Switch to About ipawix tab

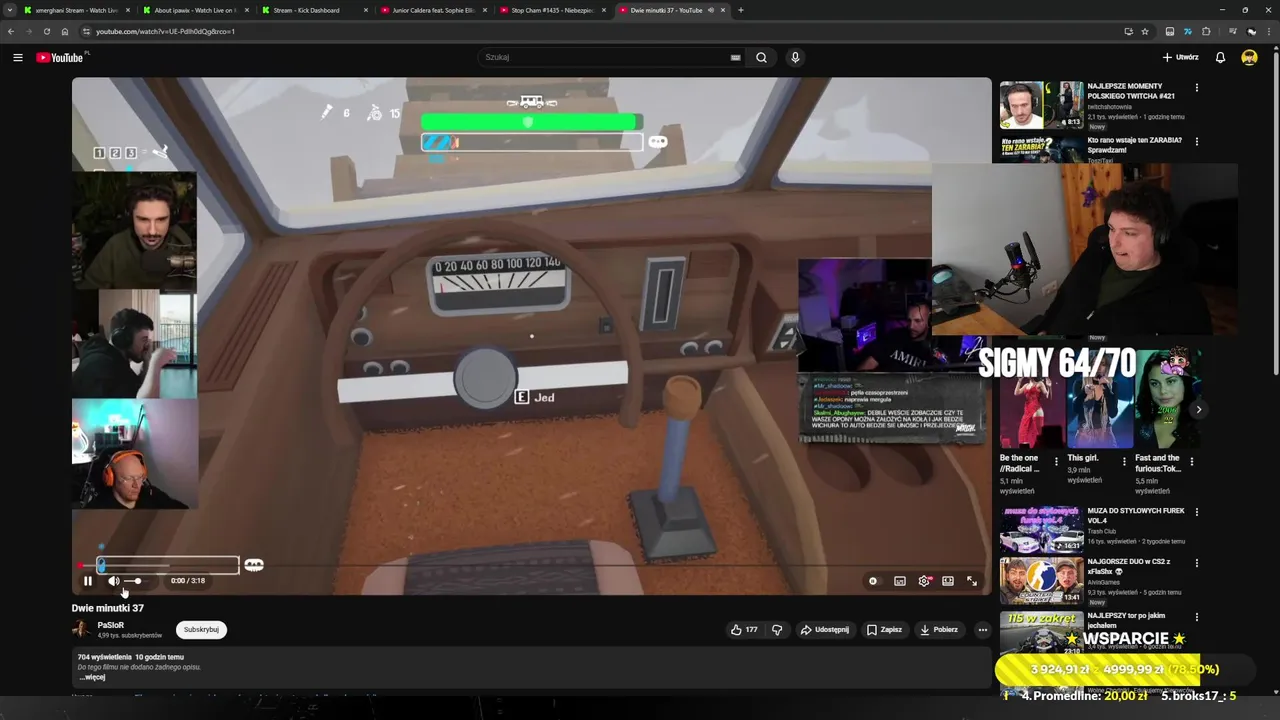pos(193,10)
